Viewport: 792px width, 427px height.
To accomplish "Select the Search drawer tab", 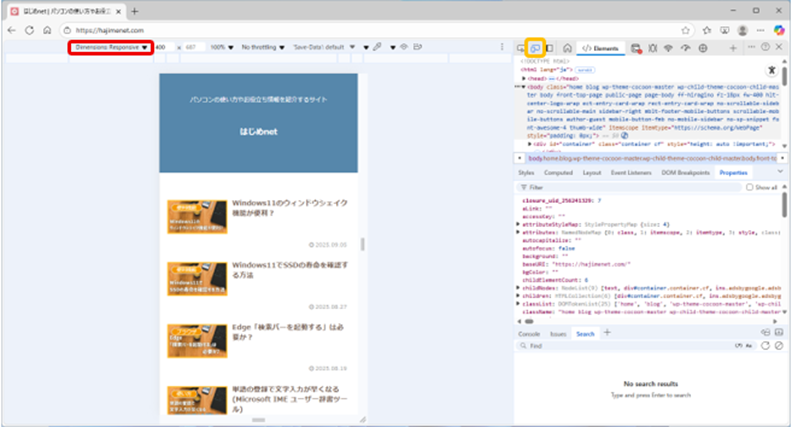I will point(585,334).
